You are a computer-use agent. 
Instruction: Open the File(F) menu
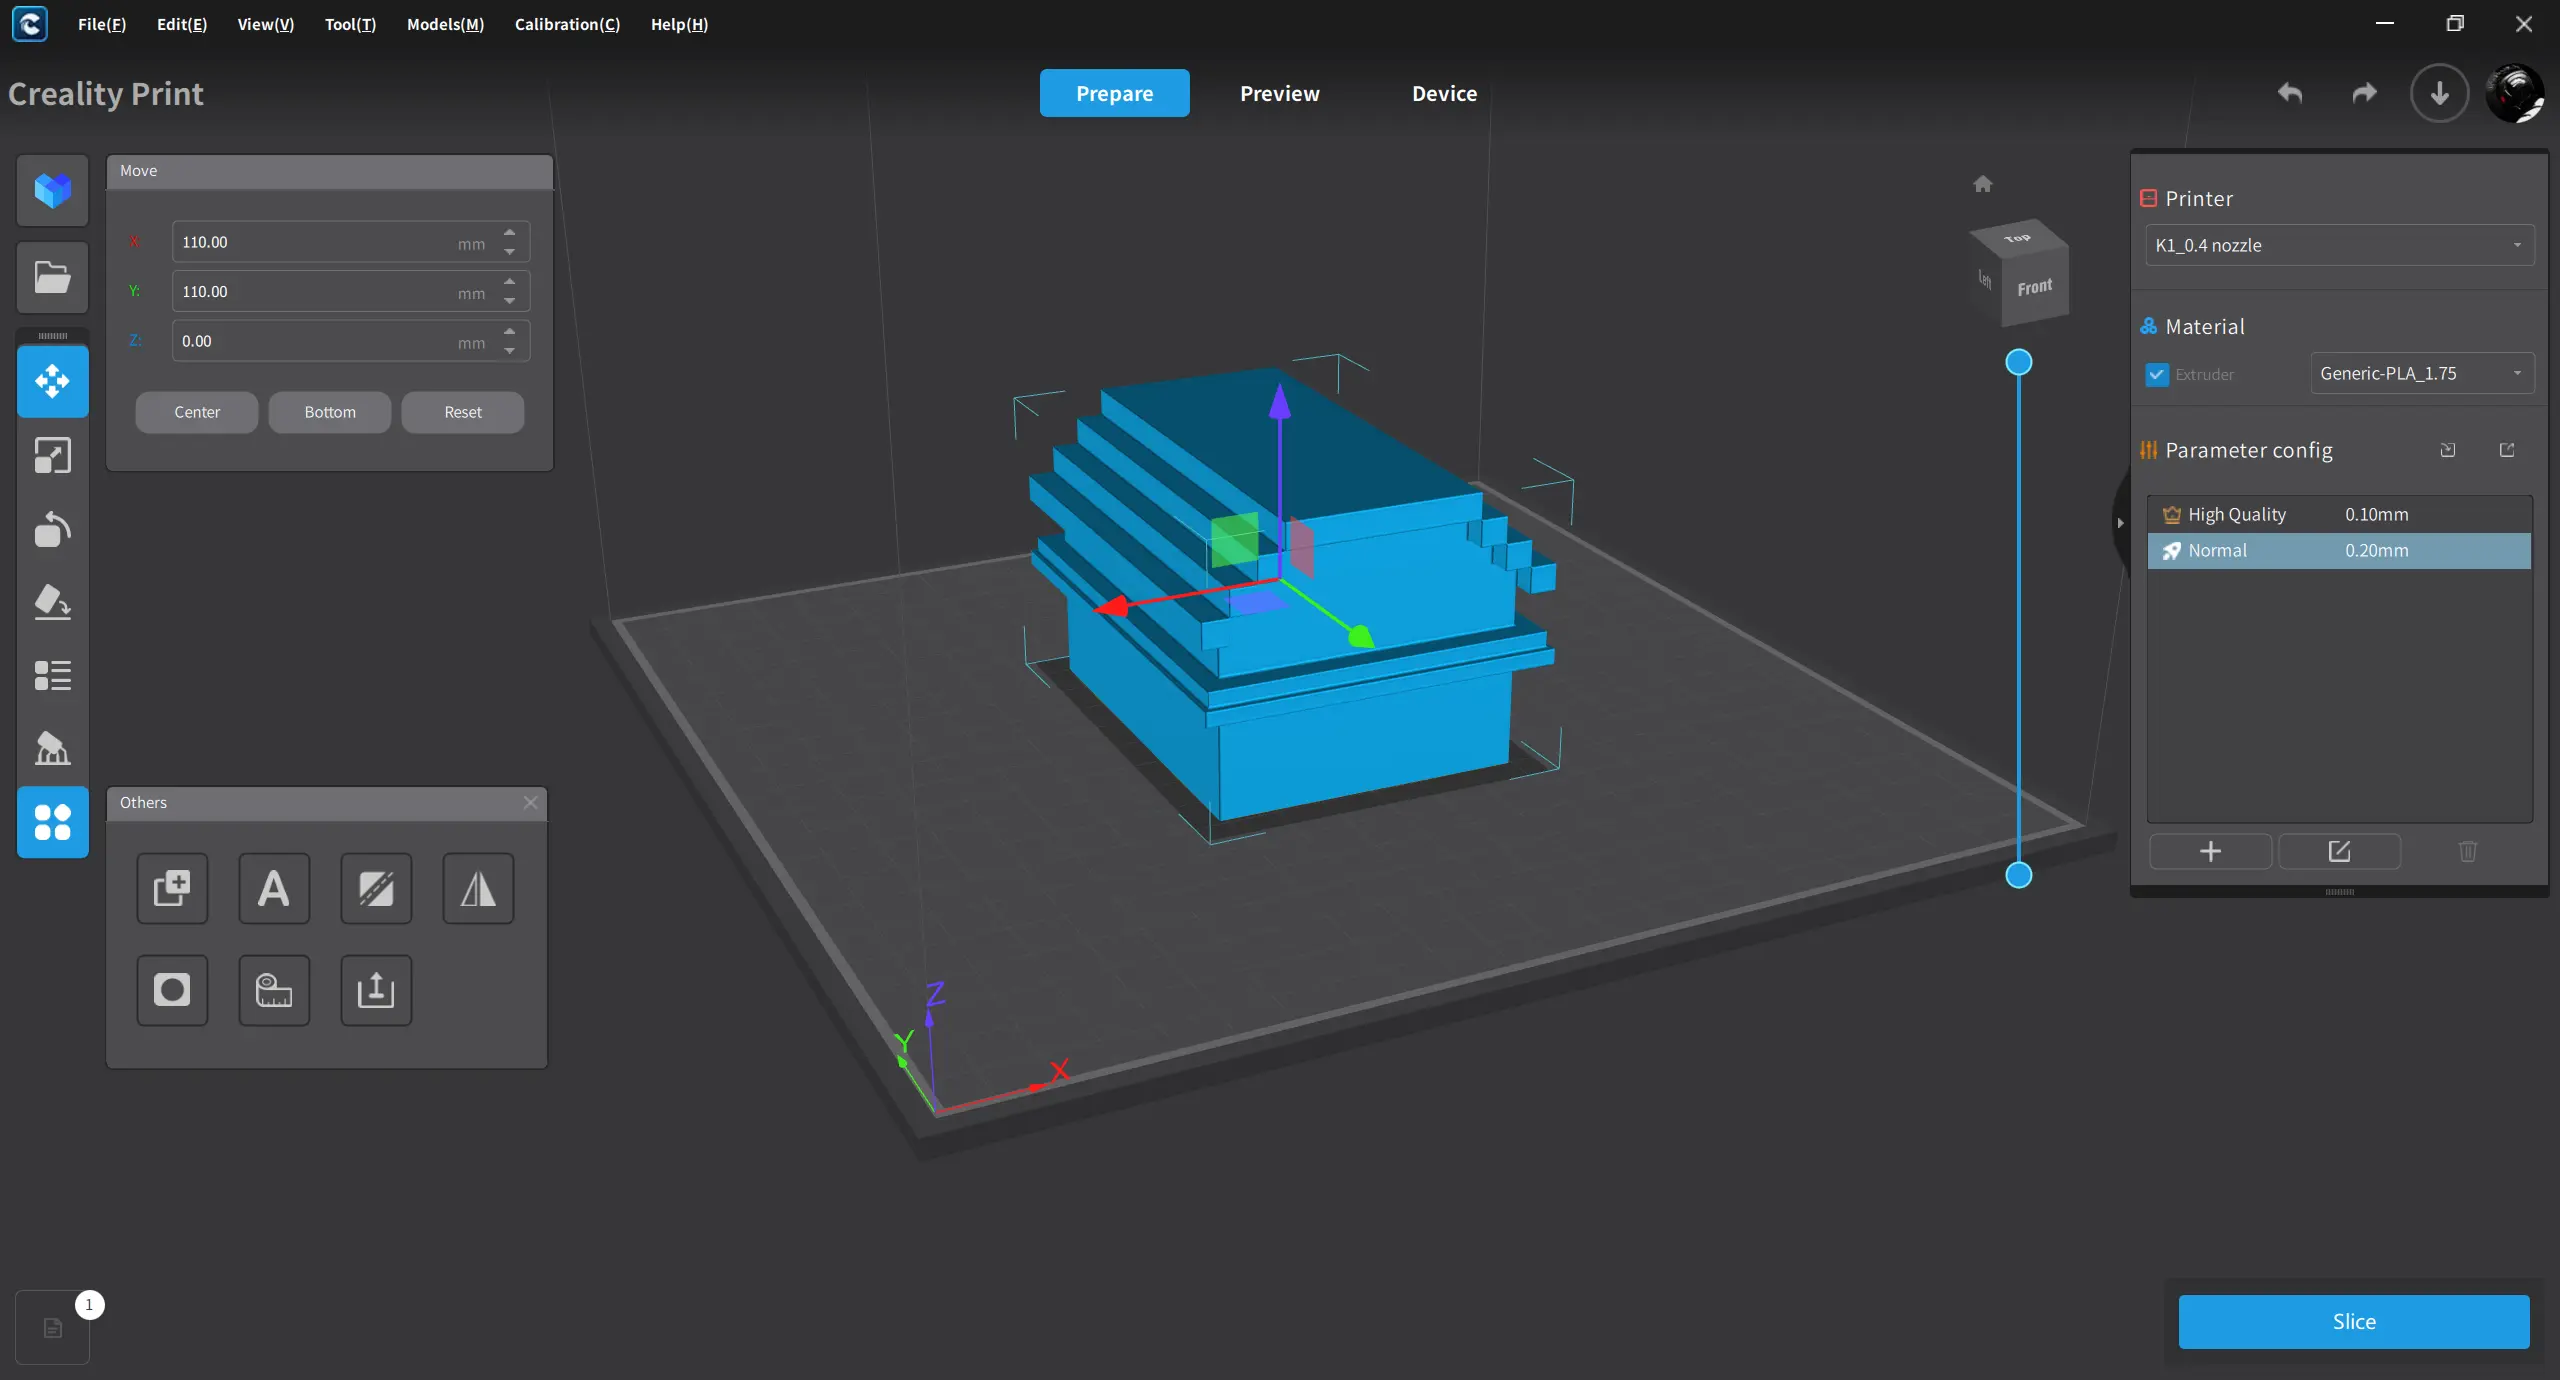coord(102,24)
